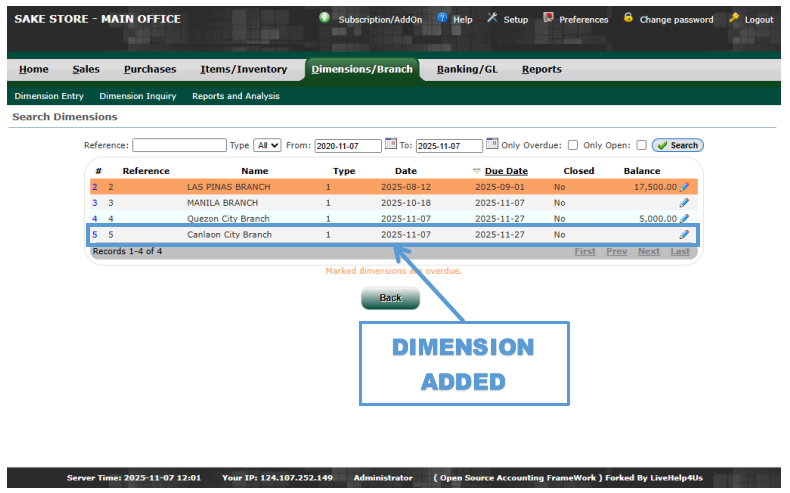Image resolution: width=790 pixels, height=493 pixels.
Task: Click the Preferences icon in the header
Action: [x=548, y=18]
